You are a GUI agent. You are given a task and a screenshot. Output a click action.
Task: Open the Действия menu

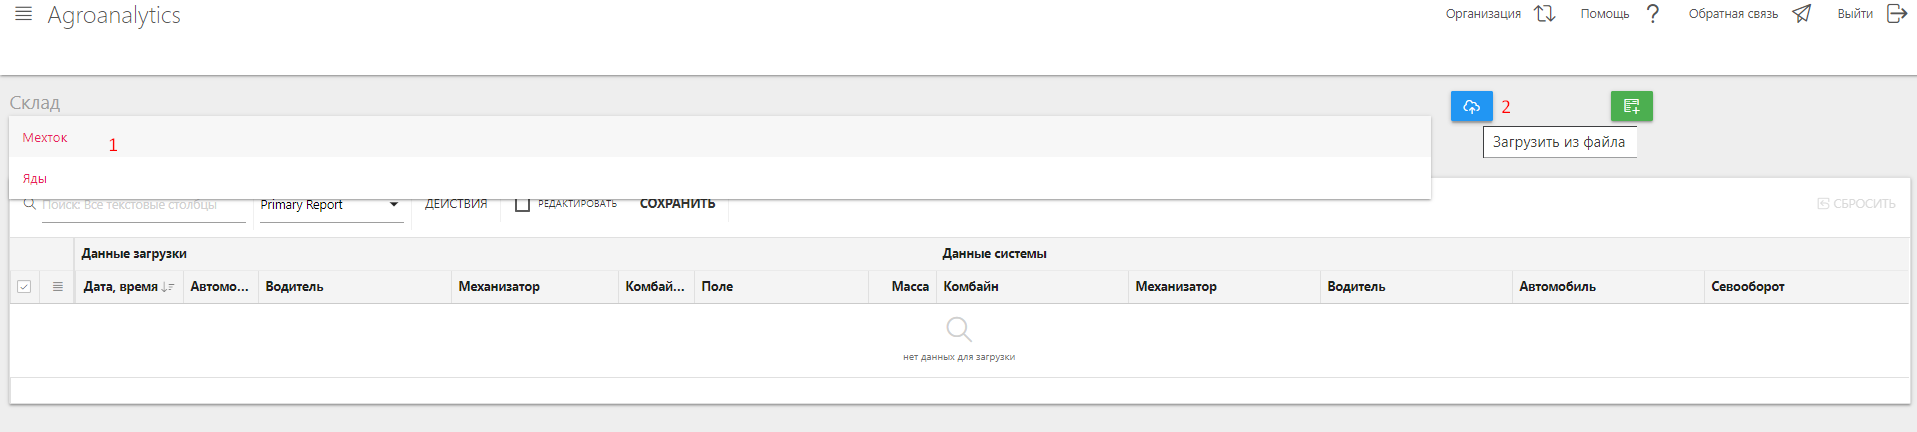(x=456, y=204)
